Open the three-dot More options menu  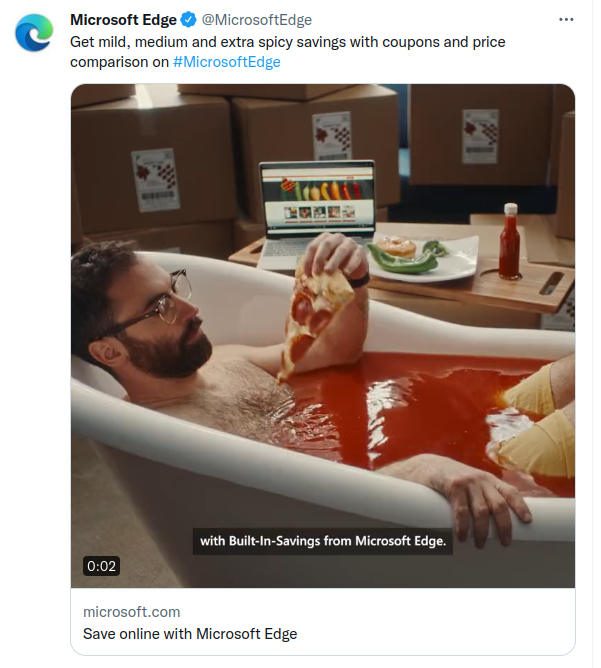tap(566, 20)
